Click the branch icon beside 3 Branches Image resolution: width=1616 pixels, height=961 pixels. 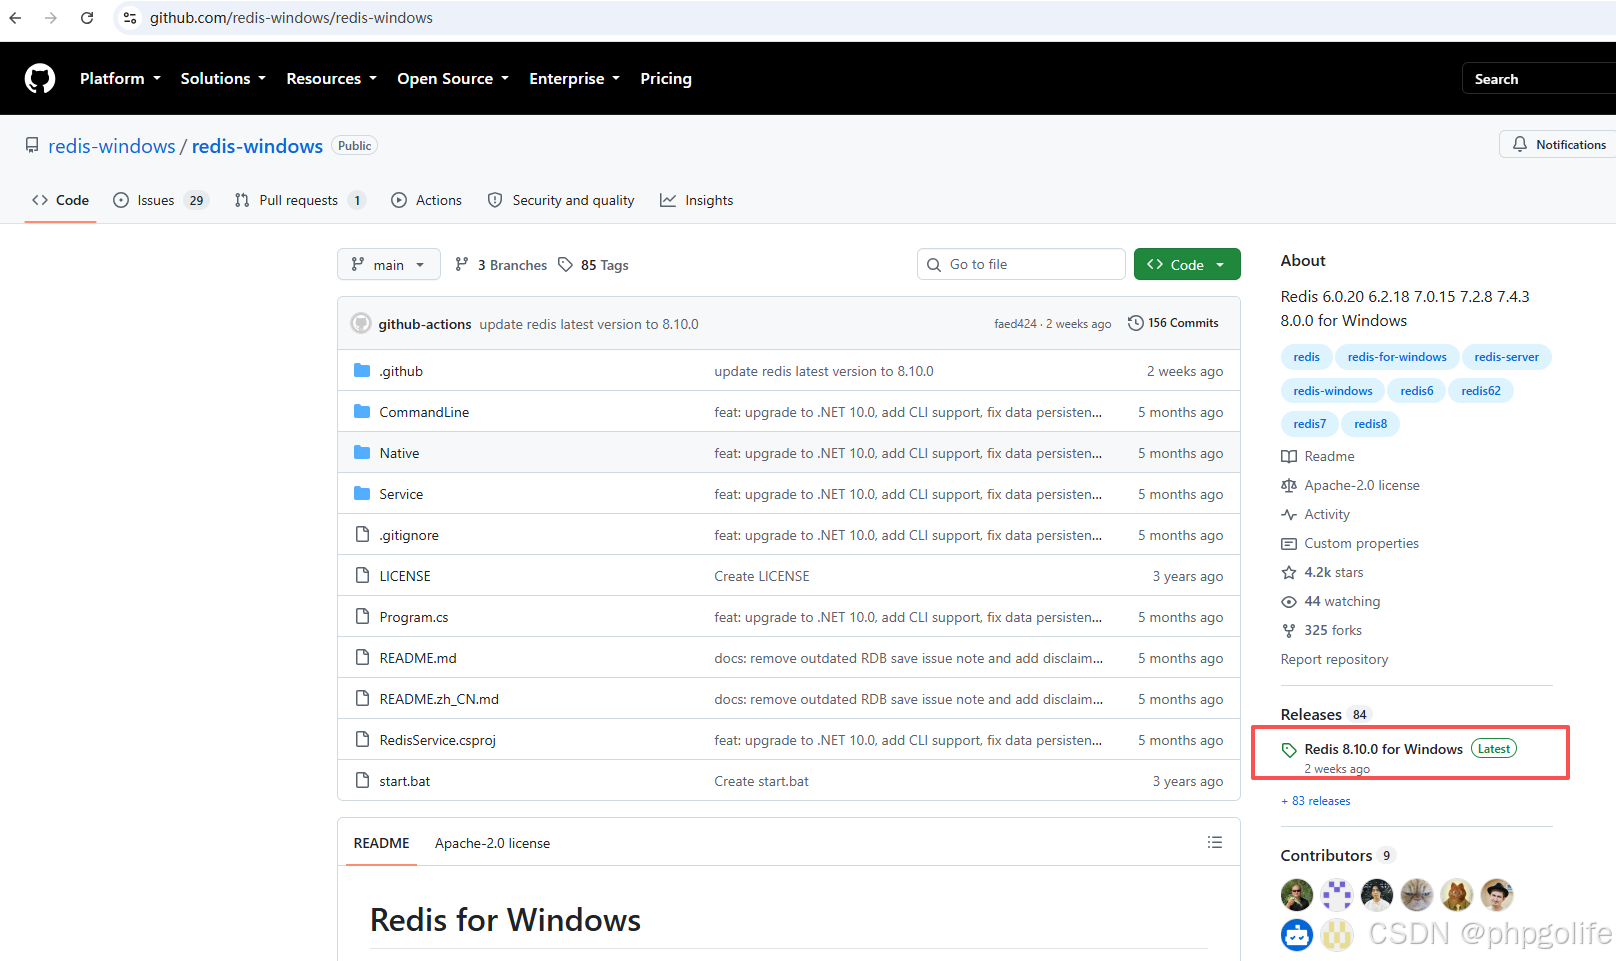point(462,265)
